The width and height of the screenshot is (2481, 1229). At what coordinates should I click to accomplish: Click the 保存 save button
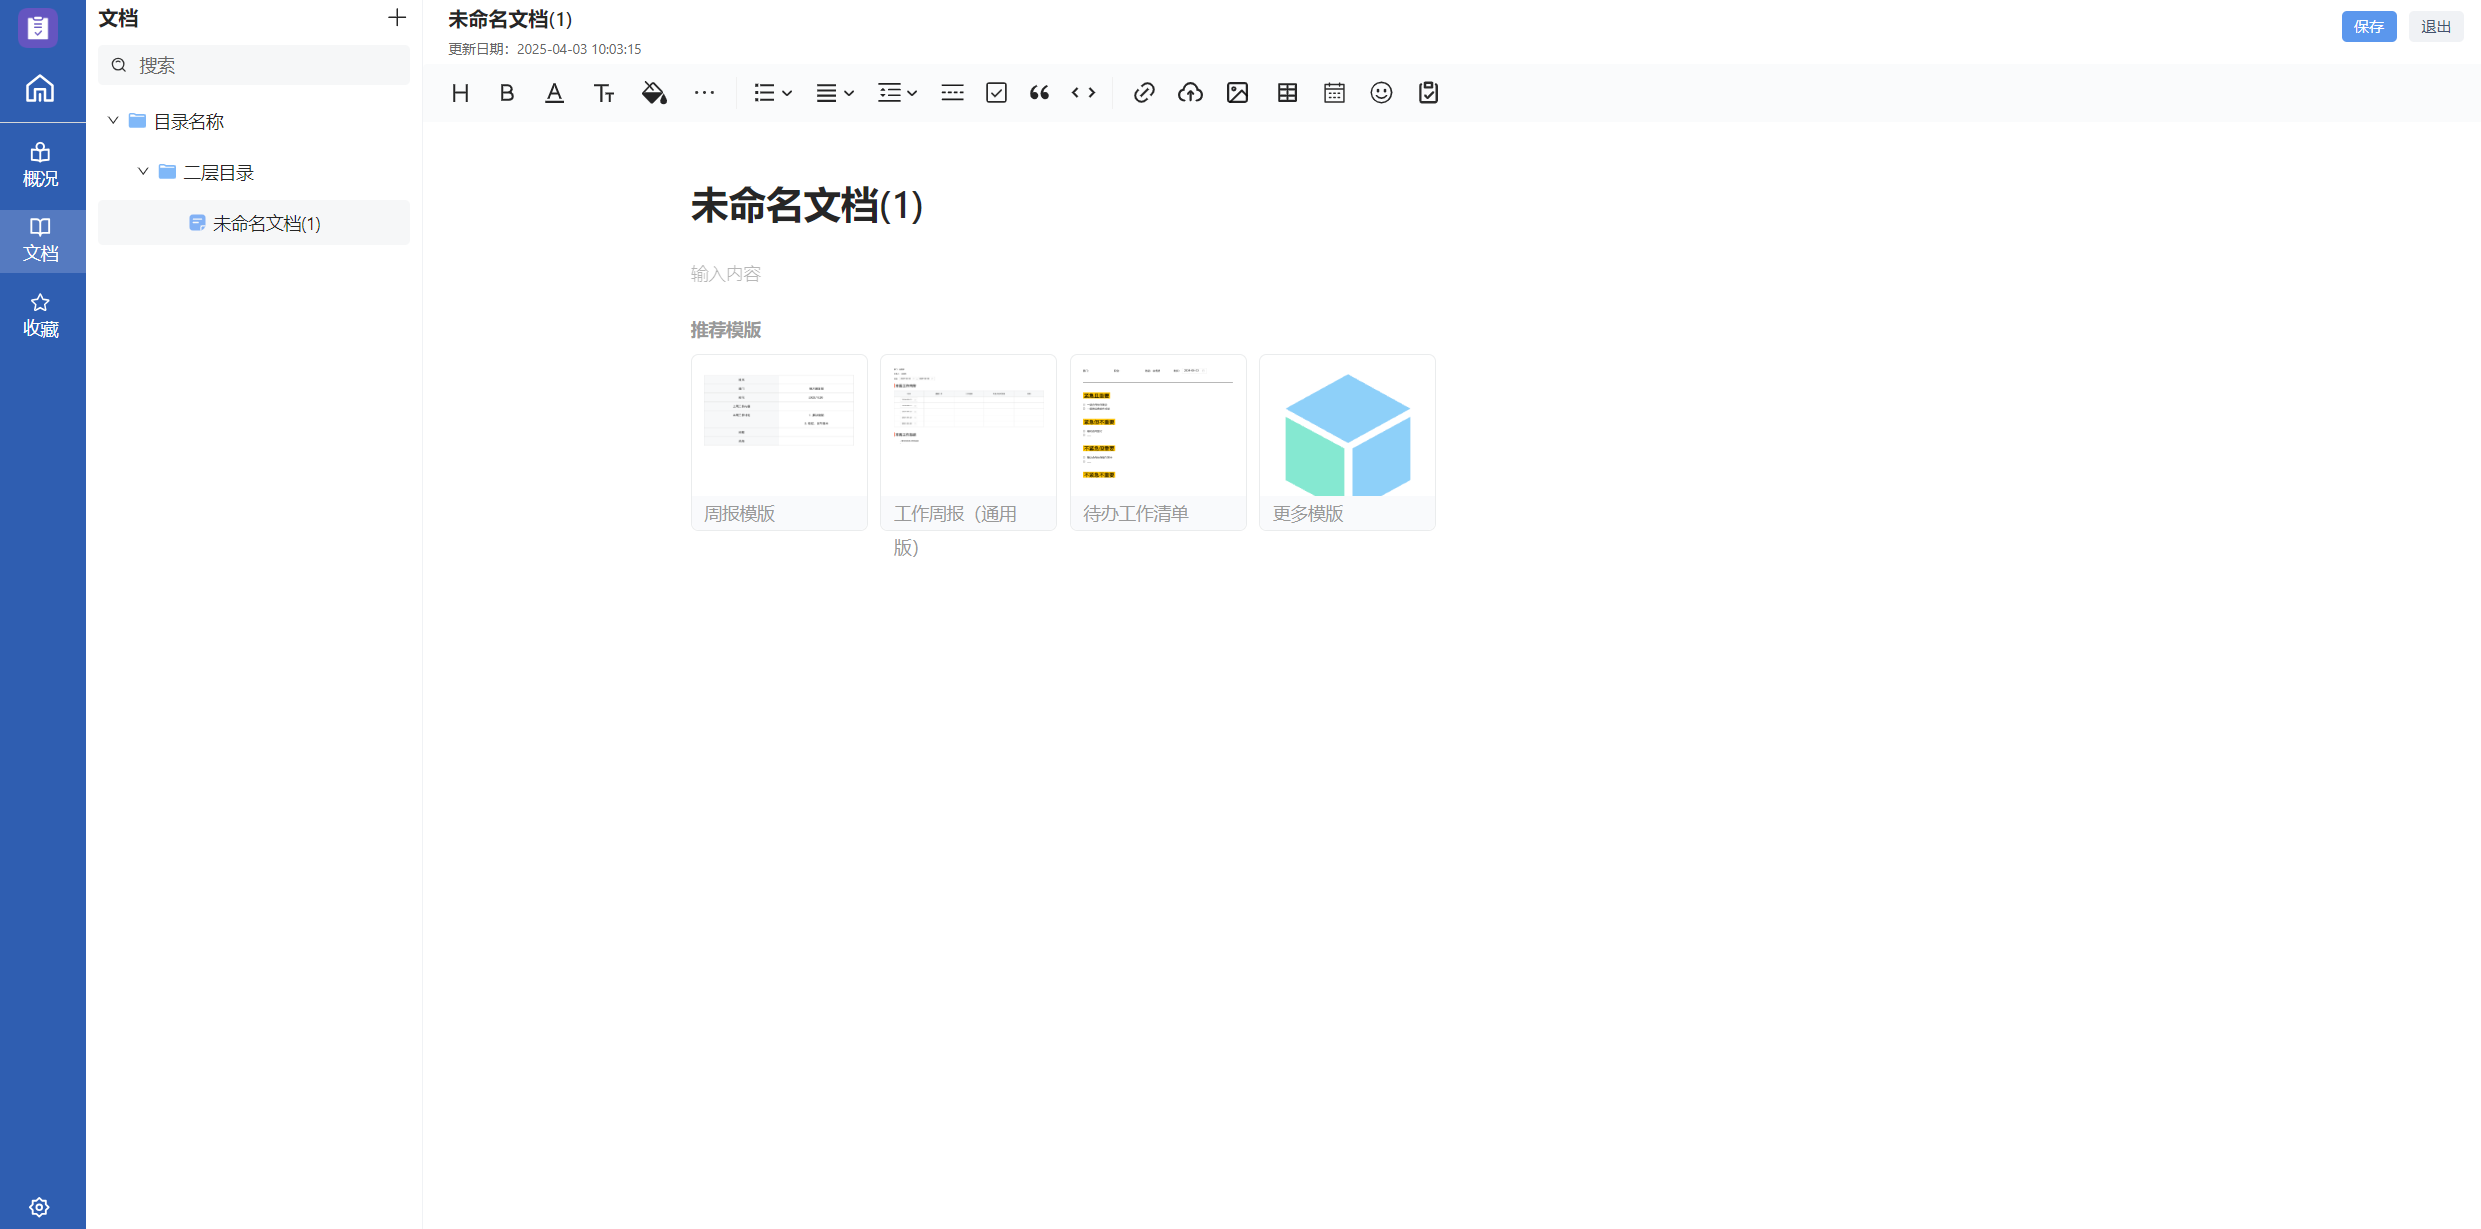[2368, 27]
